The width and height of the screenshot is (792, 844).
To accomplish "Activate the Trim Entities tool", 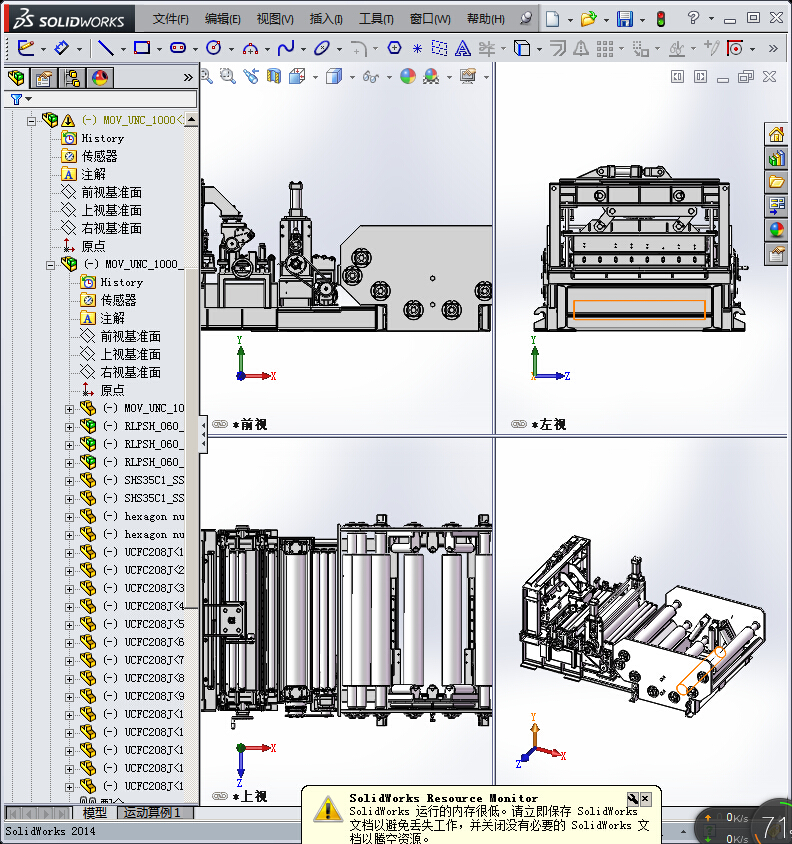I will point(487,48).
